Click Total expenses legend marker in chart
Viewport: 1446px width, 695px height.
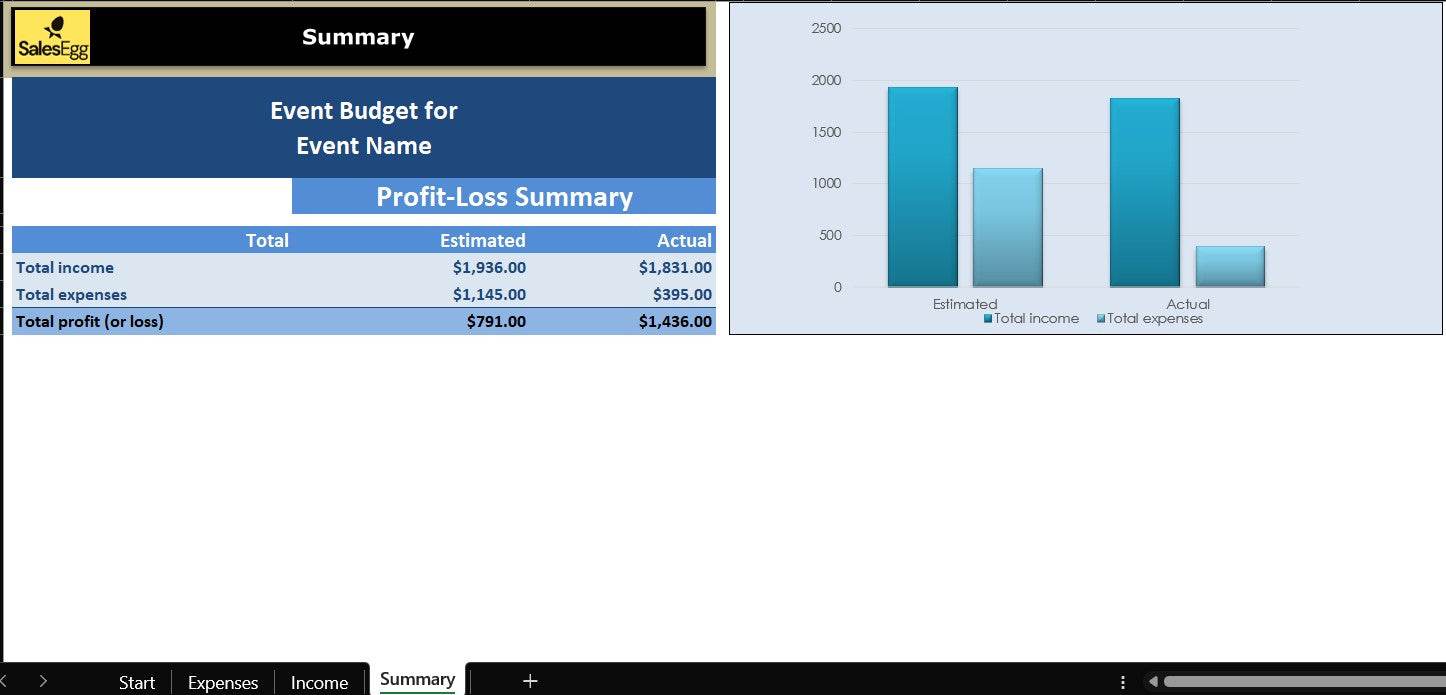1101,319
